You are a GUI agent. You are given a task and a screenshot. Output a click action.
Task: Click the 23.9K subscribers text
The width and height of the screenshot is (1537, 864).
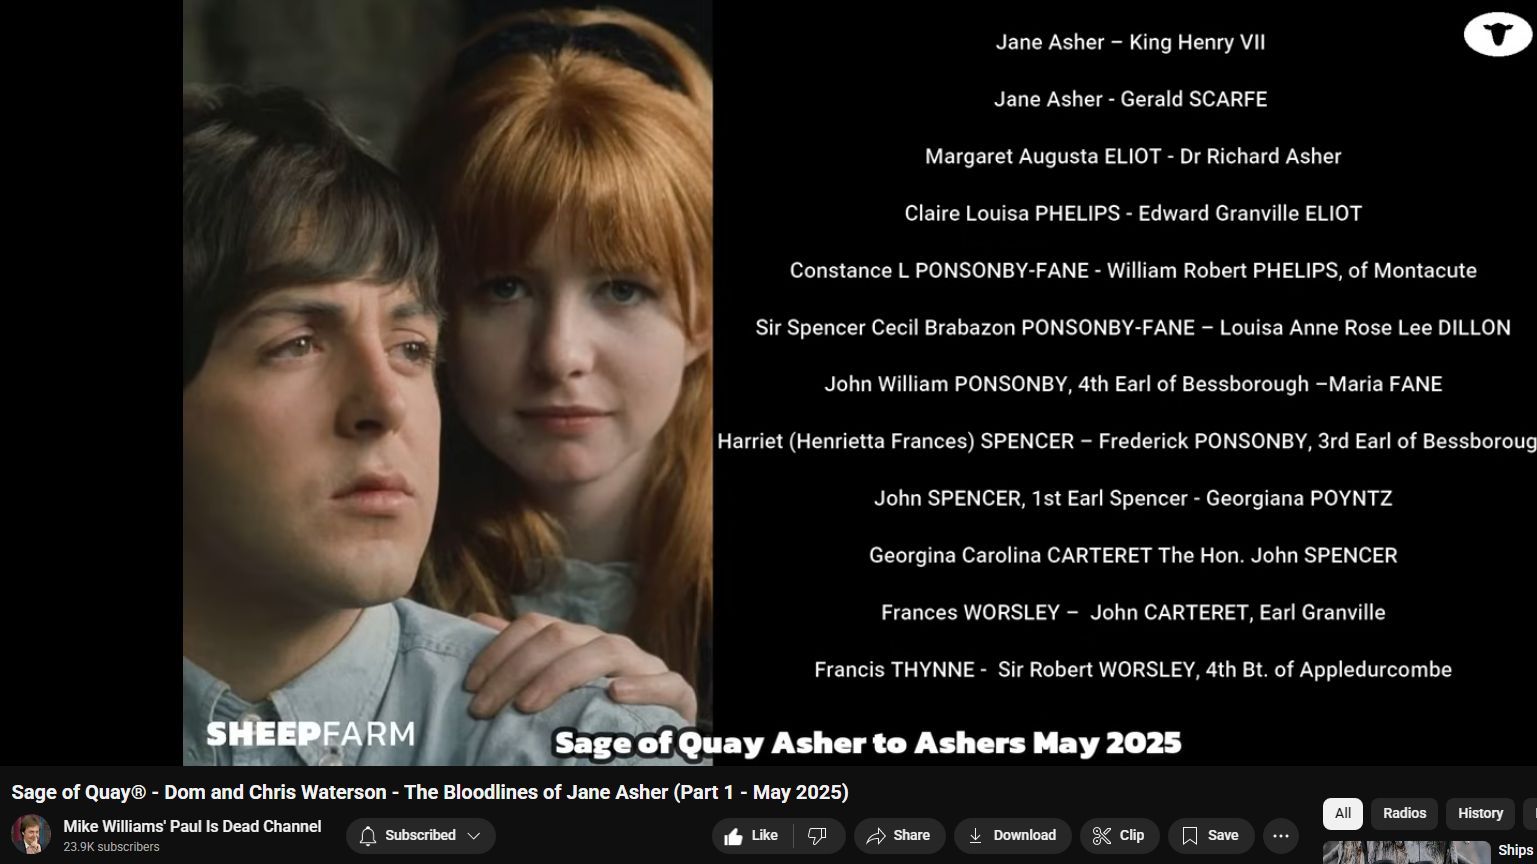[111, 848]
